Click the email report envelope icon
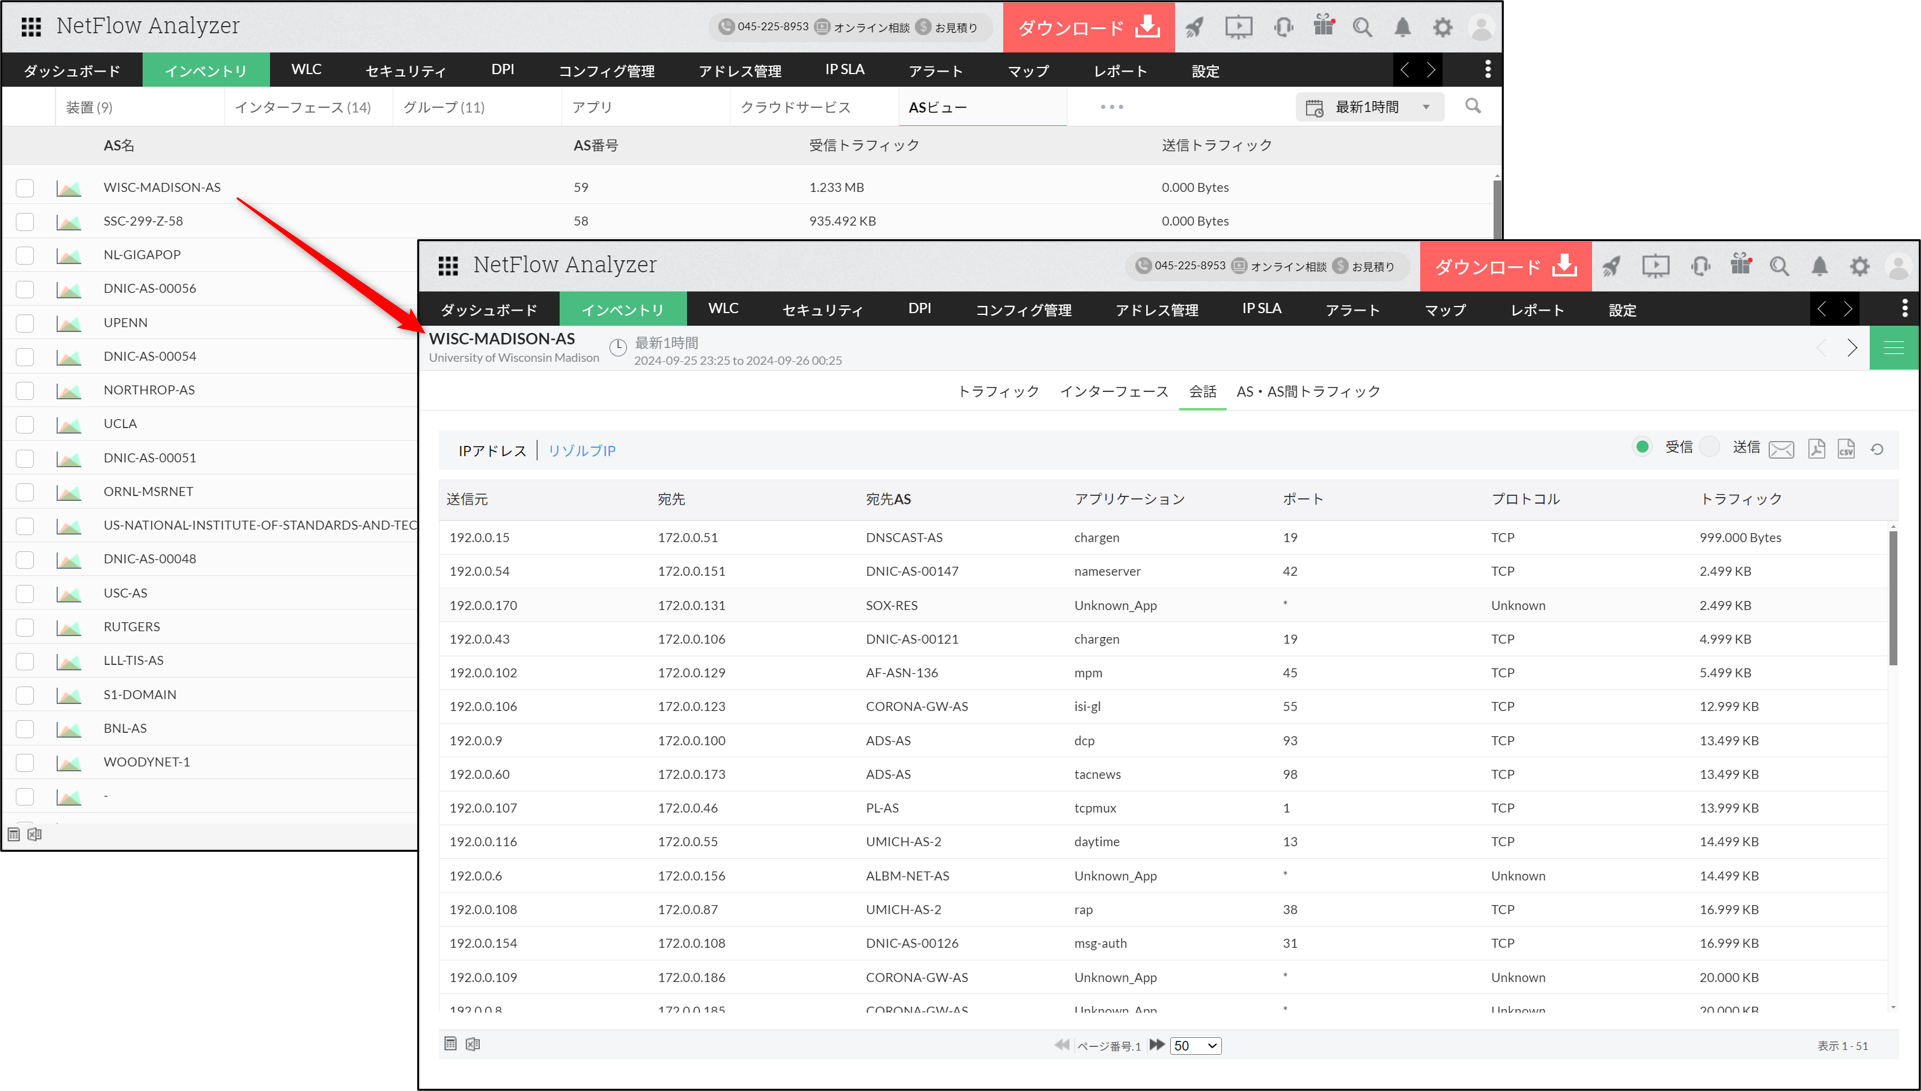This screenshot has height=1091, width=1921. click(1781, 449)
